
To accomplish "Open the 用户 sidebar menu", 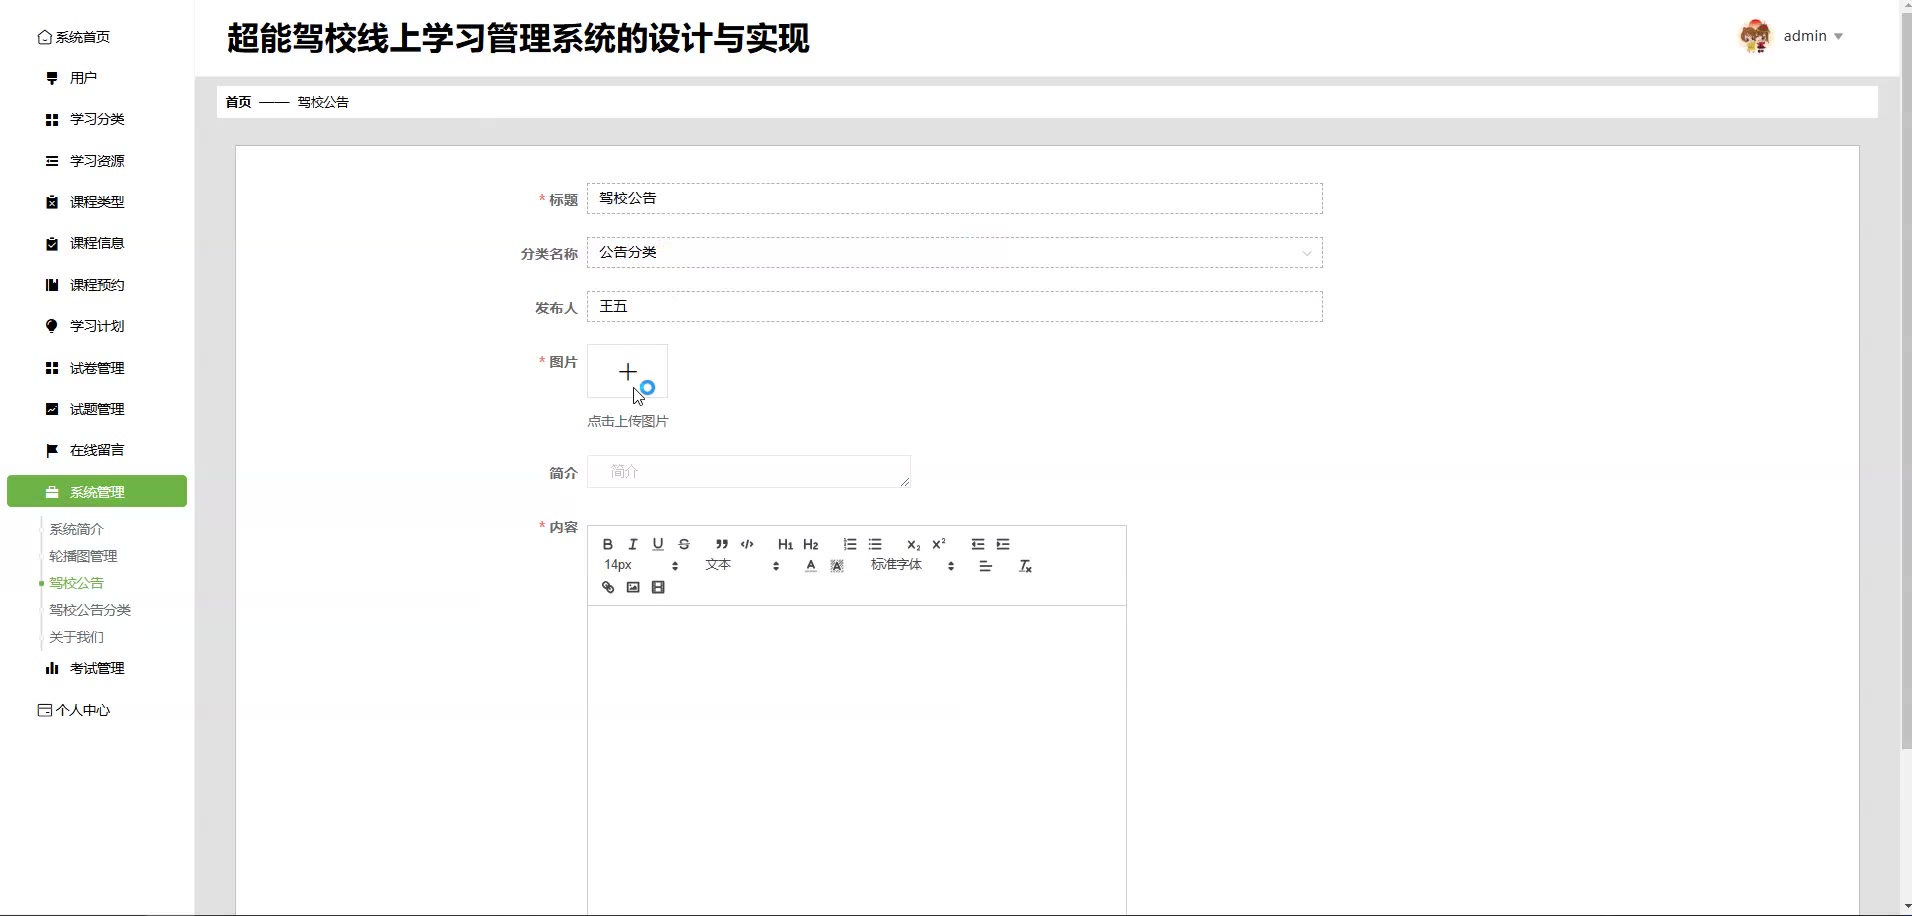I will 97,78.
